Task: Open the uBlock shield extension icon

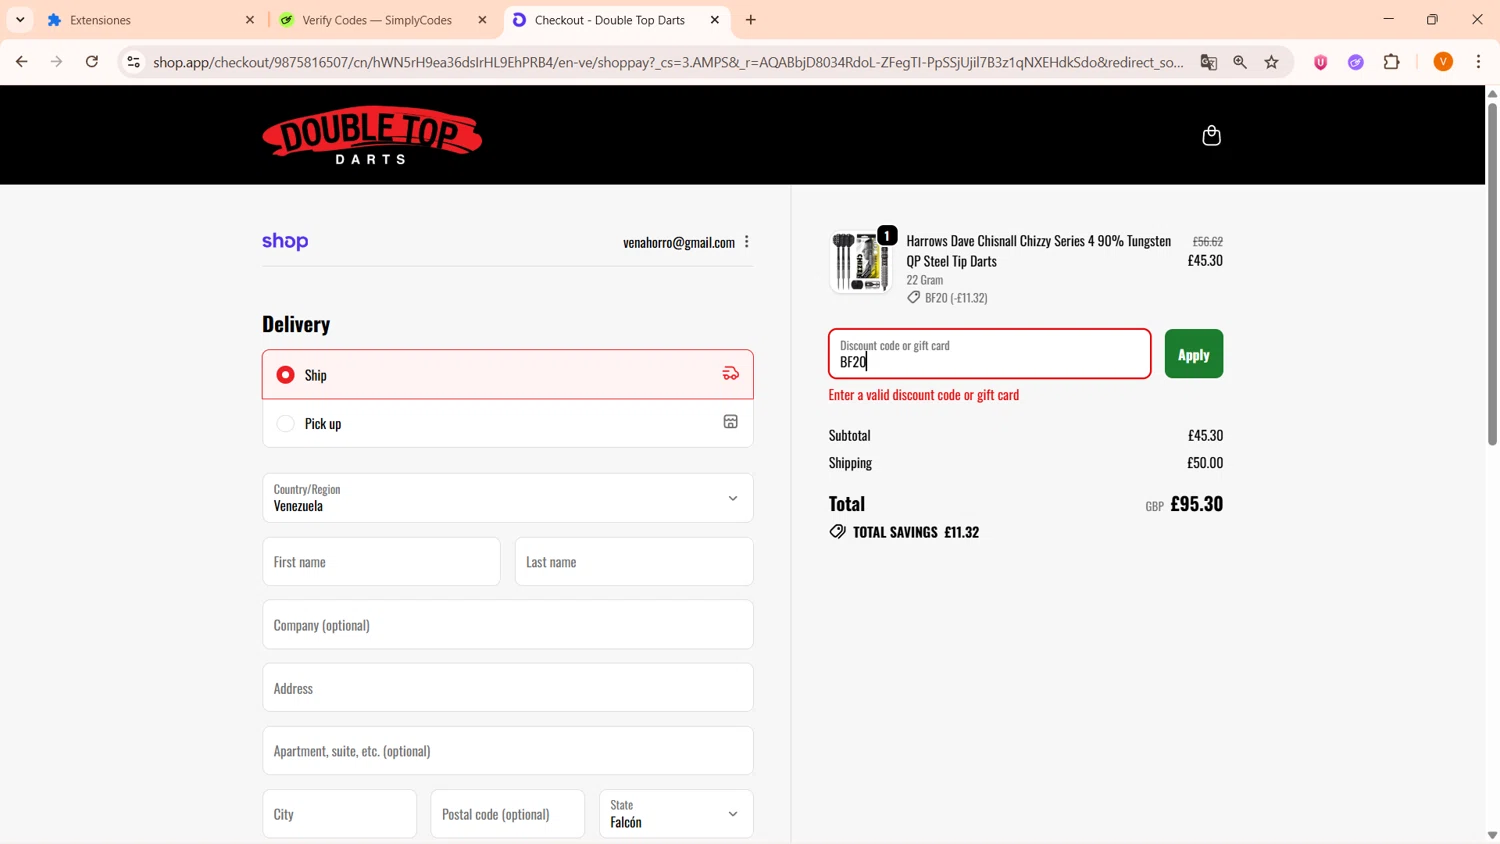Action: pos(1321,62)
